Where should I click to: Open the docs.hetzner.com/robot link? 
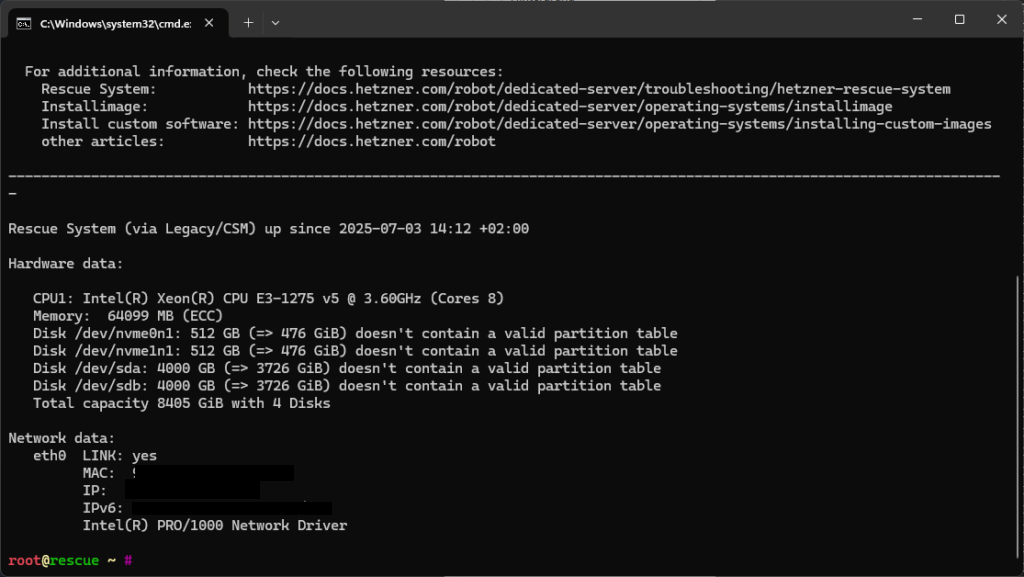point(372,142)
